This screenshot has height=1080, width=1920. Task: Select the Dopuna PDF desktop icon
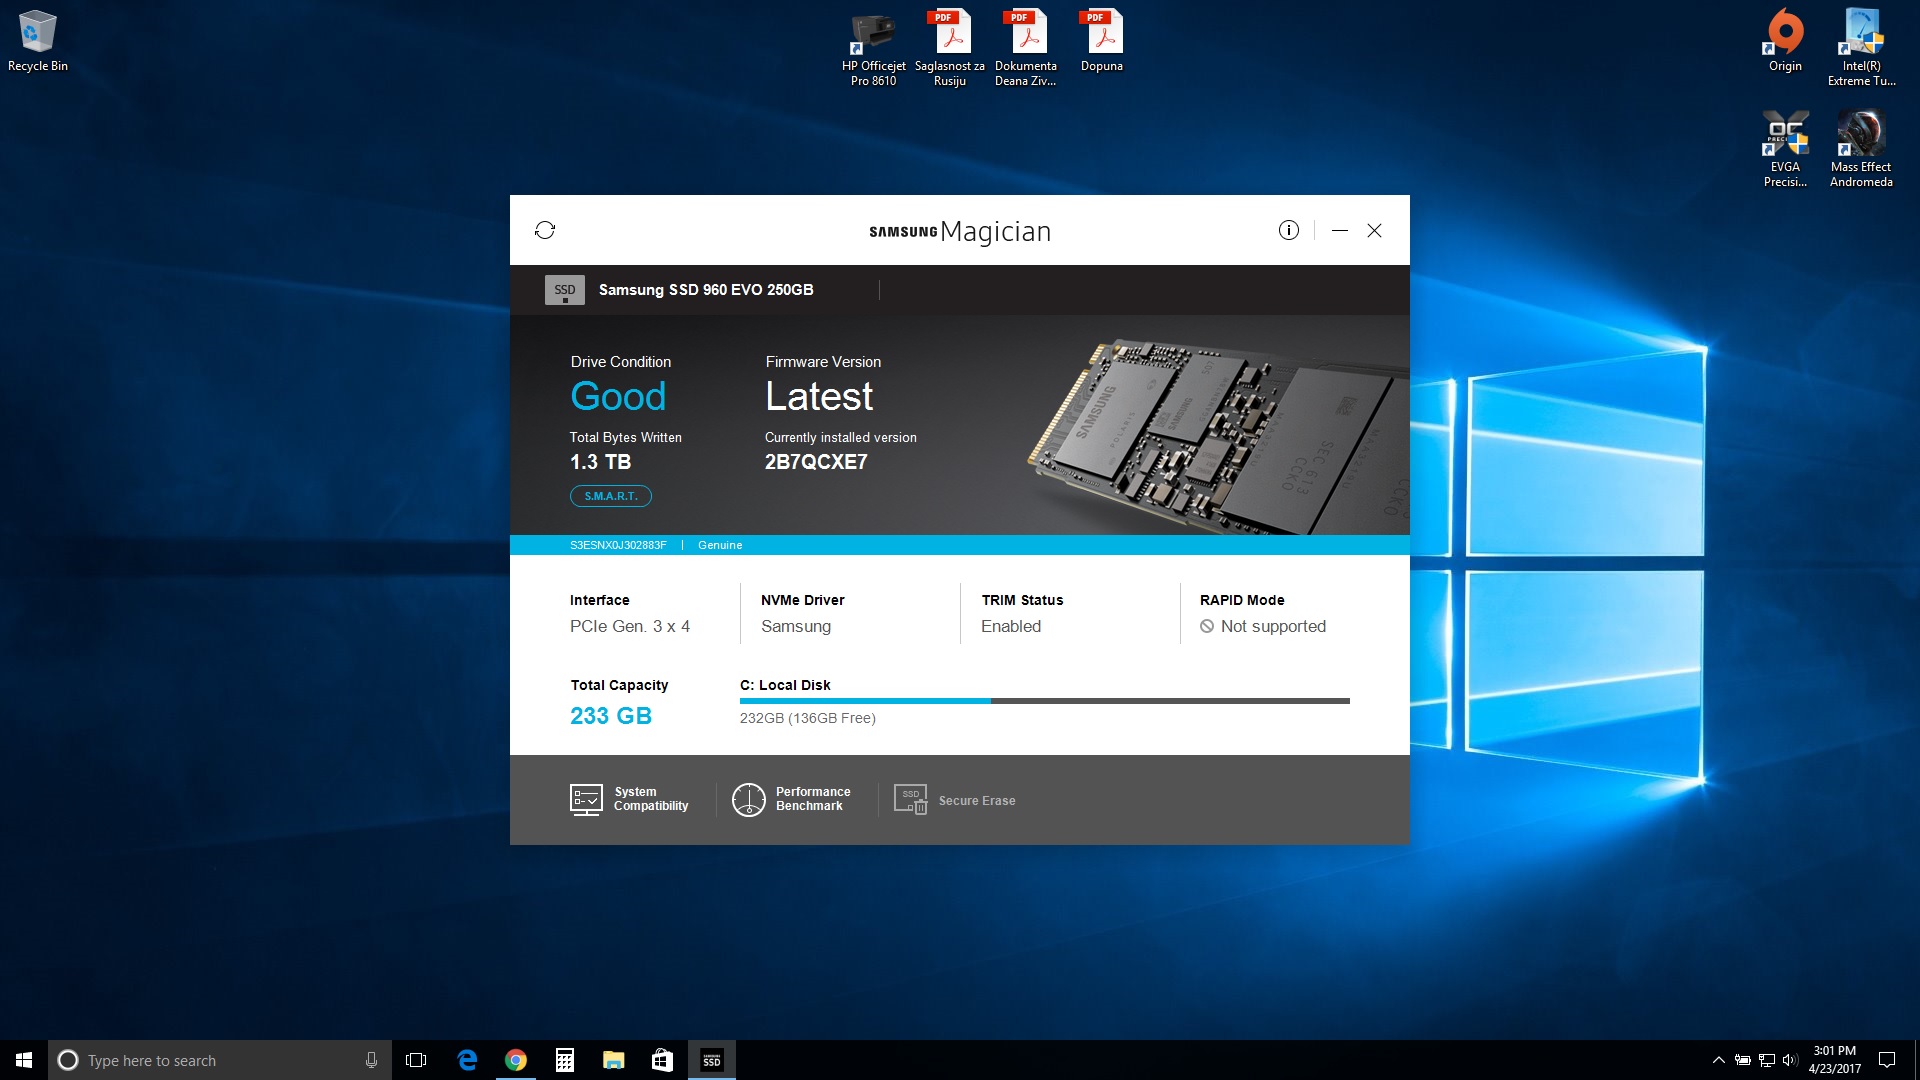coord(1102,42)
